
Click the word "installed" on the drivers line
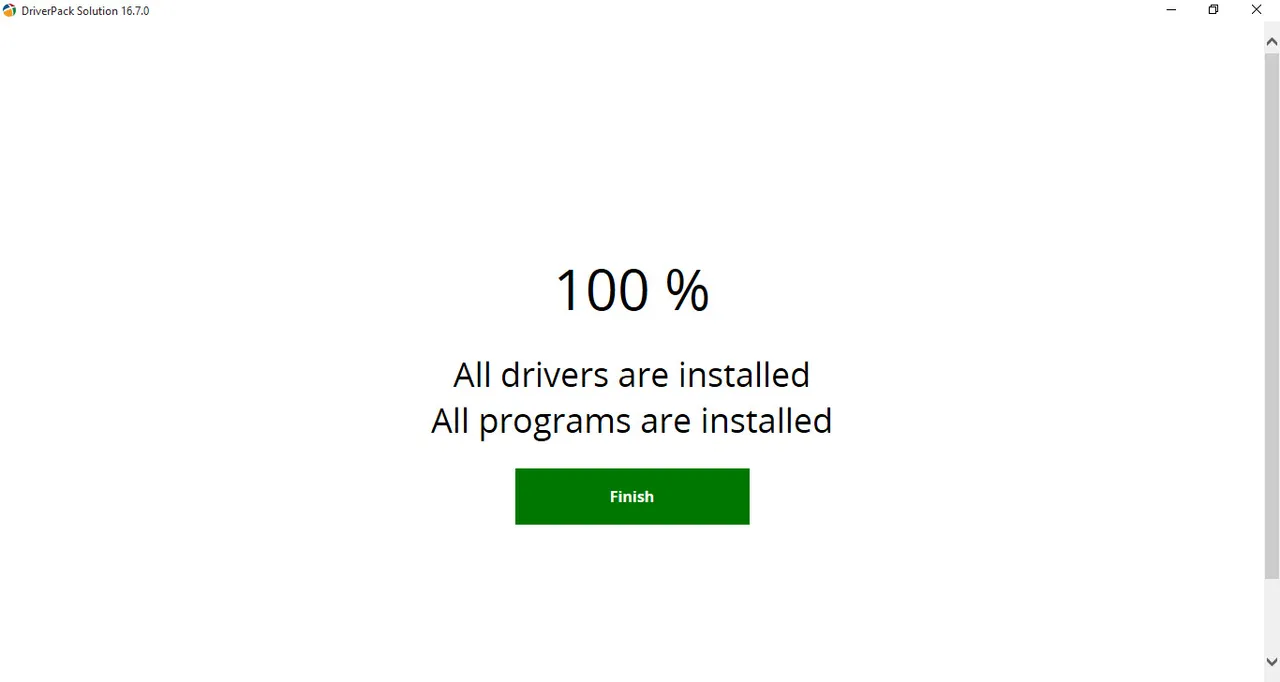click(x=744, y=375)
